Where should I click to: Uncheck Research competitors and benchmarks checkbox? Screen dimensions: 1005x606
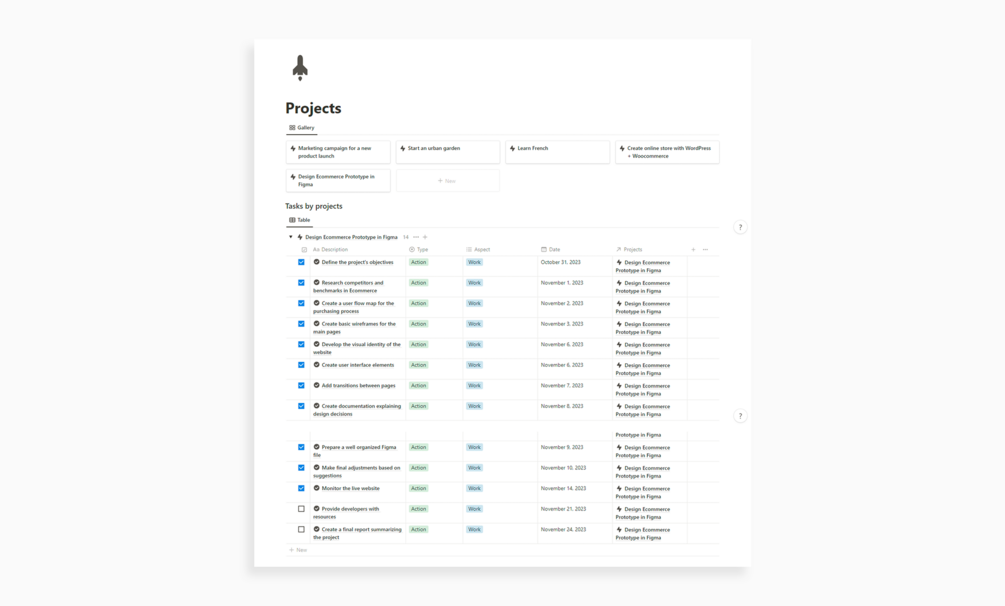(301, 283)
